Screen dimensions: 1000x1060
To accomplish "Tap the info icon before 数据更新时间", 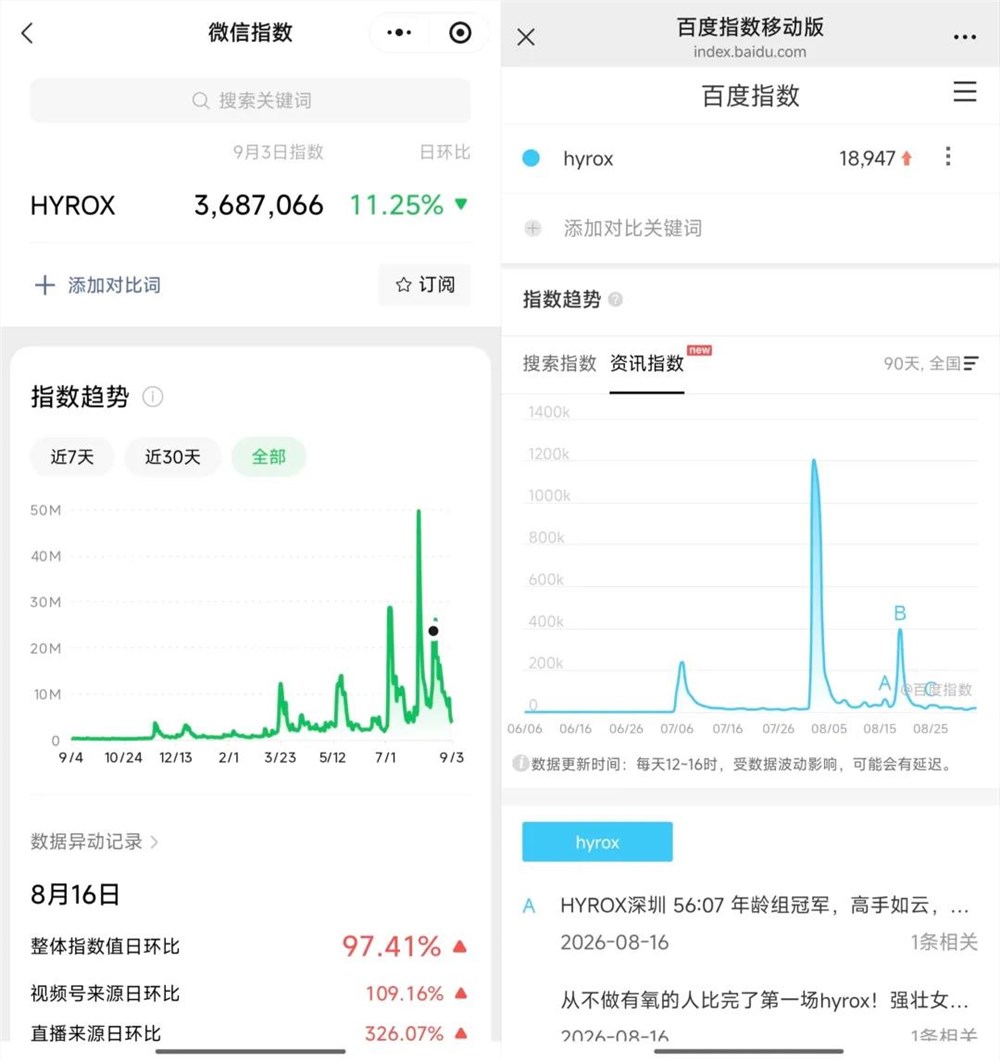I will (520, 764).
